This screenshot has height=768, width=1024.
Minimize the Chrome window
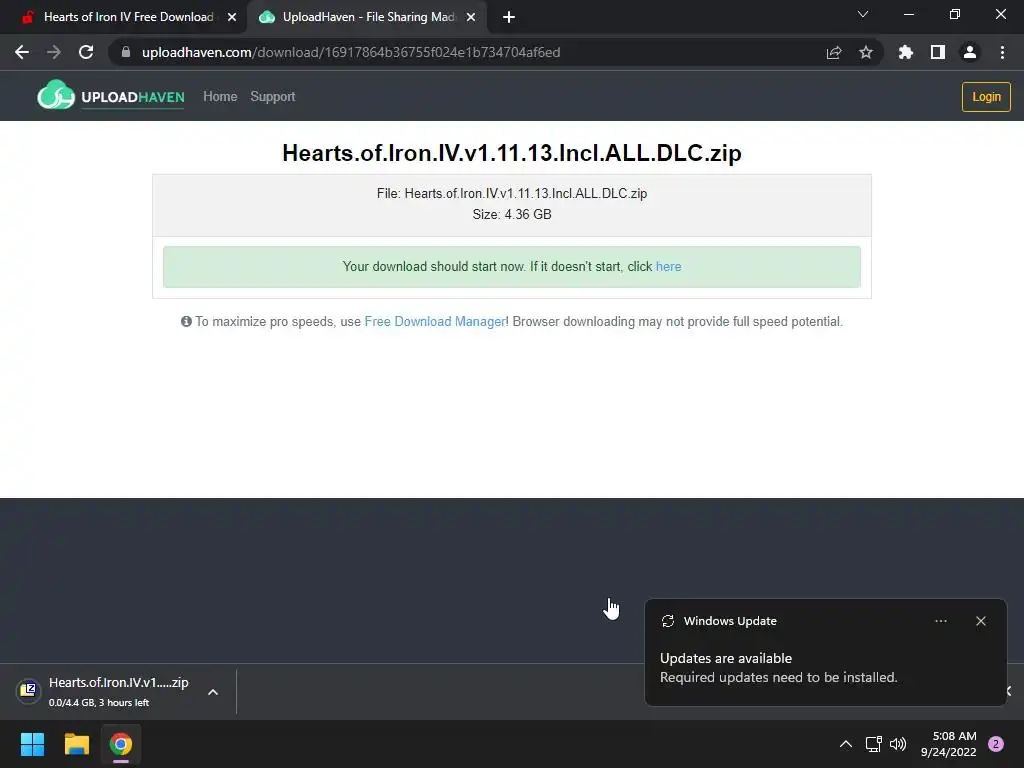point(908,14)
